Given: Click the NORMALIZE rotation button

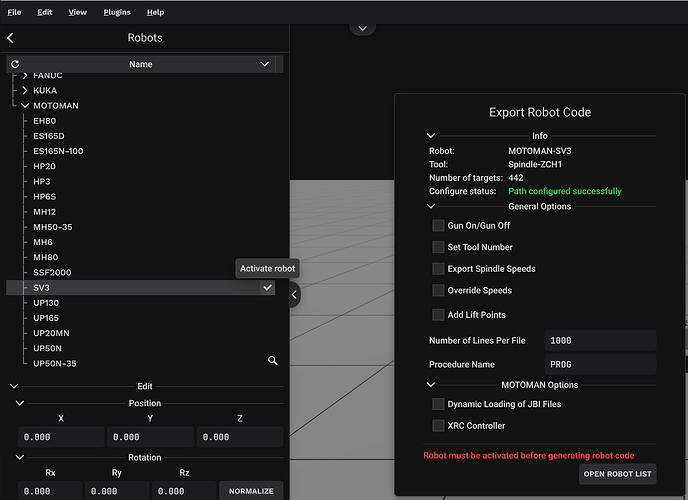Looking at the screenshot, I should pos(251,491).
